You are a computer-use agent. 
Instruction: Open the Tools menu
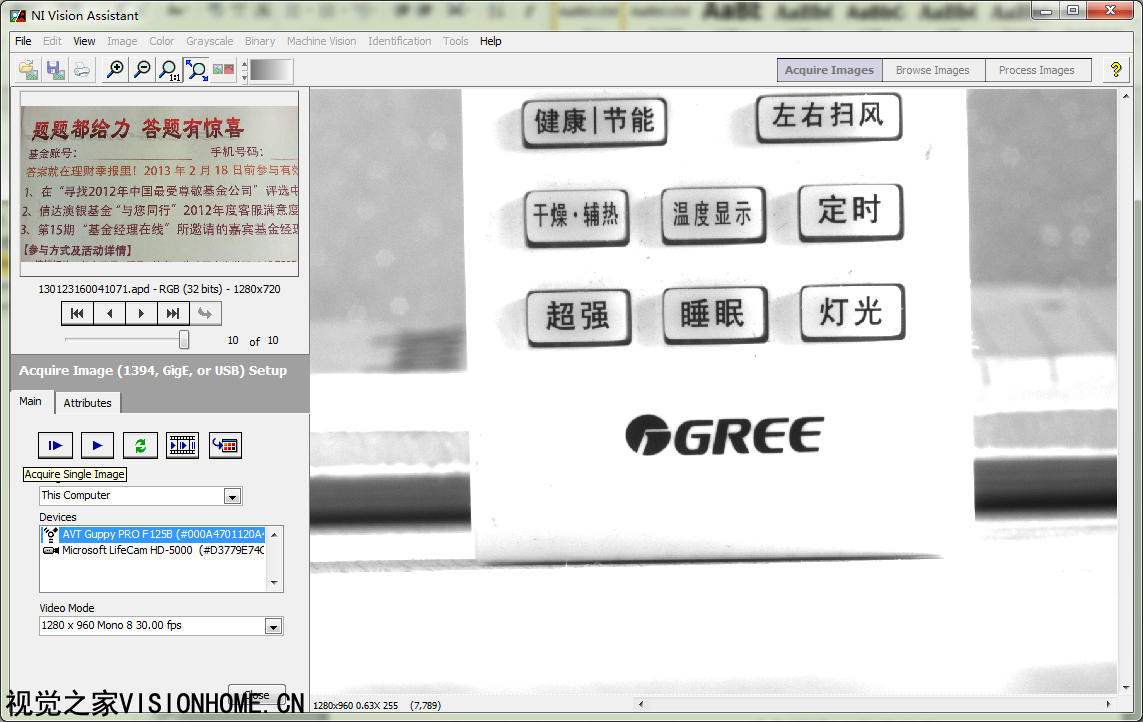456,41
